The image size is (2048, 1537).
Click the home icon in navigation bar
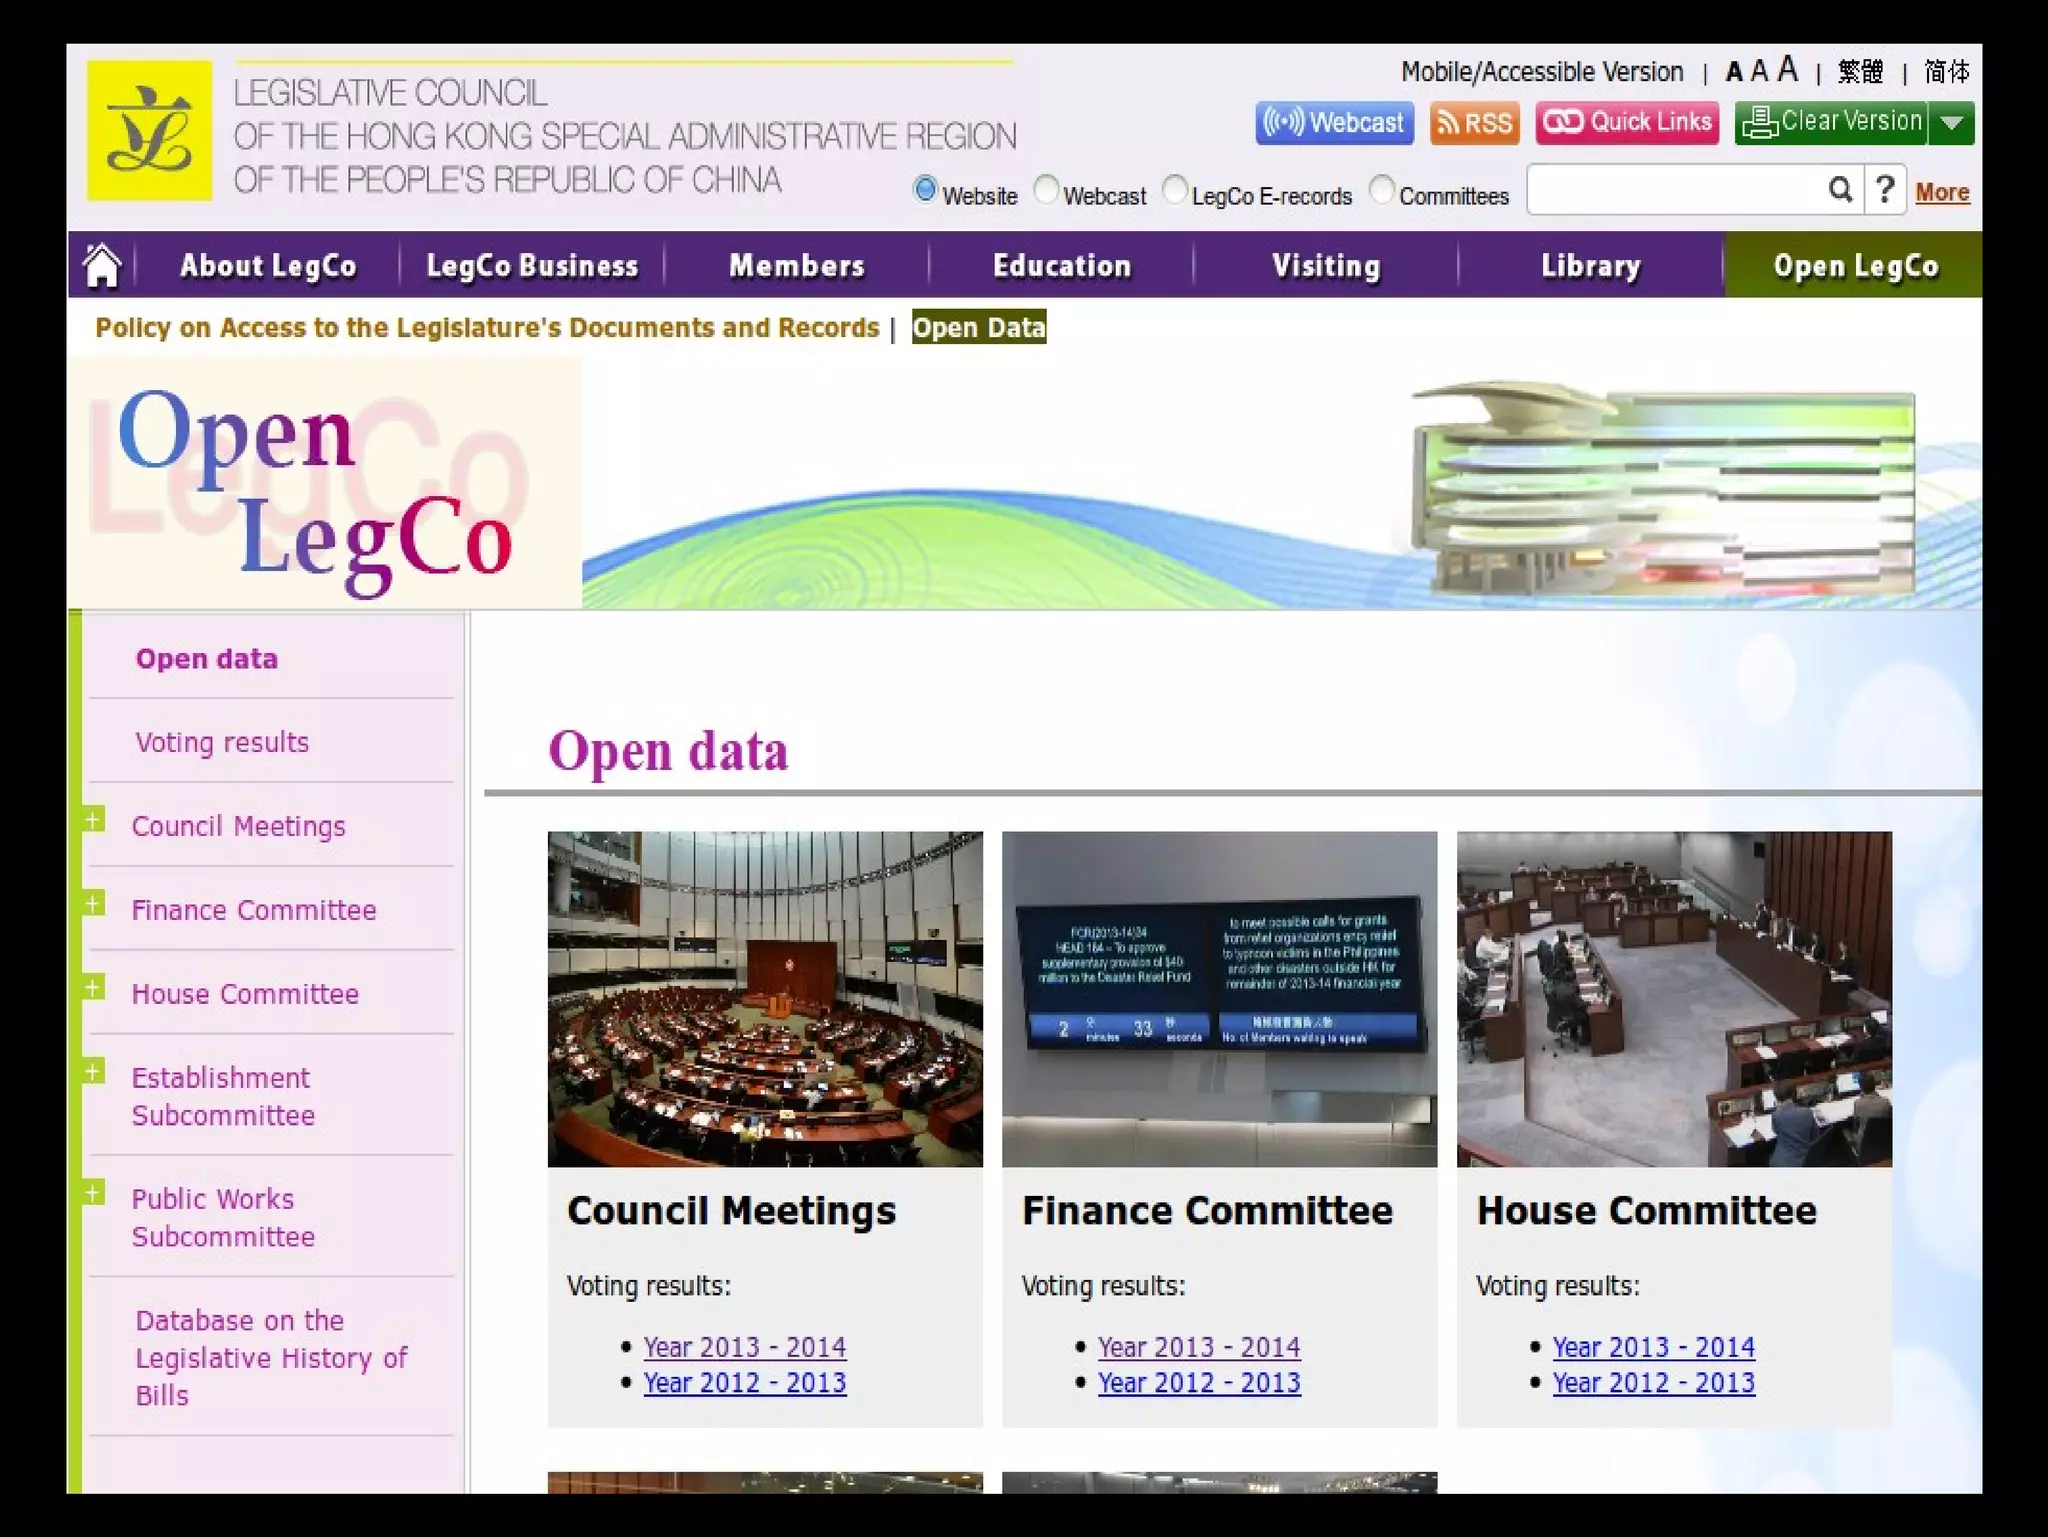coord(102,266)
